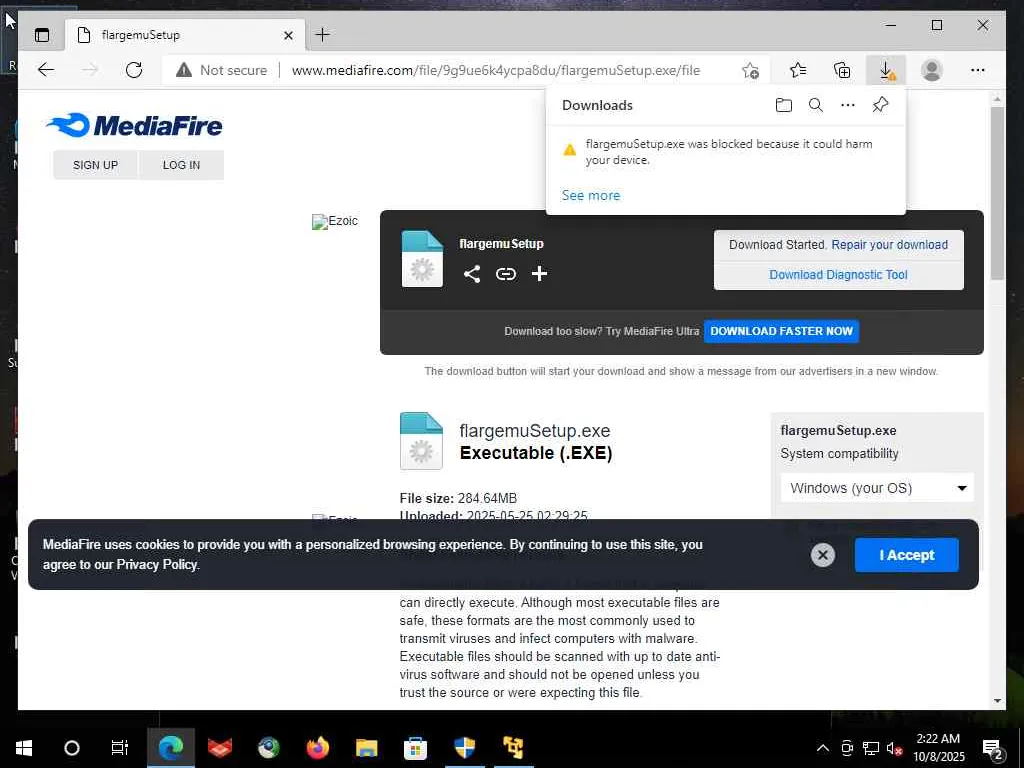
Task: Click DOWNLOAD FASTER NOW button
Action: click(x=781, y=331)
